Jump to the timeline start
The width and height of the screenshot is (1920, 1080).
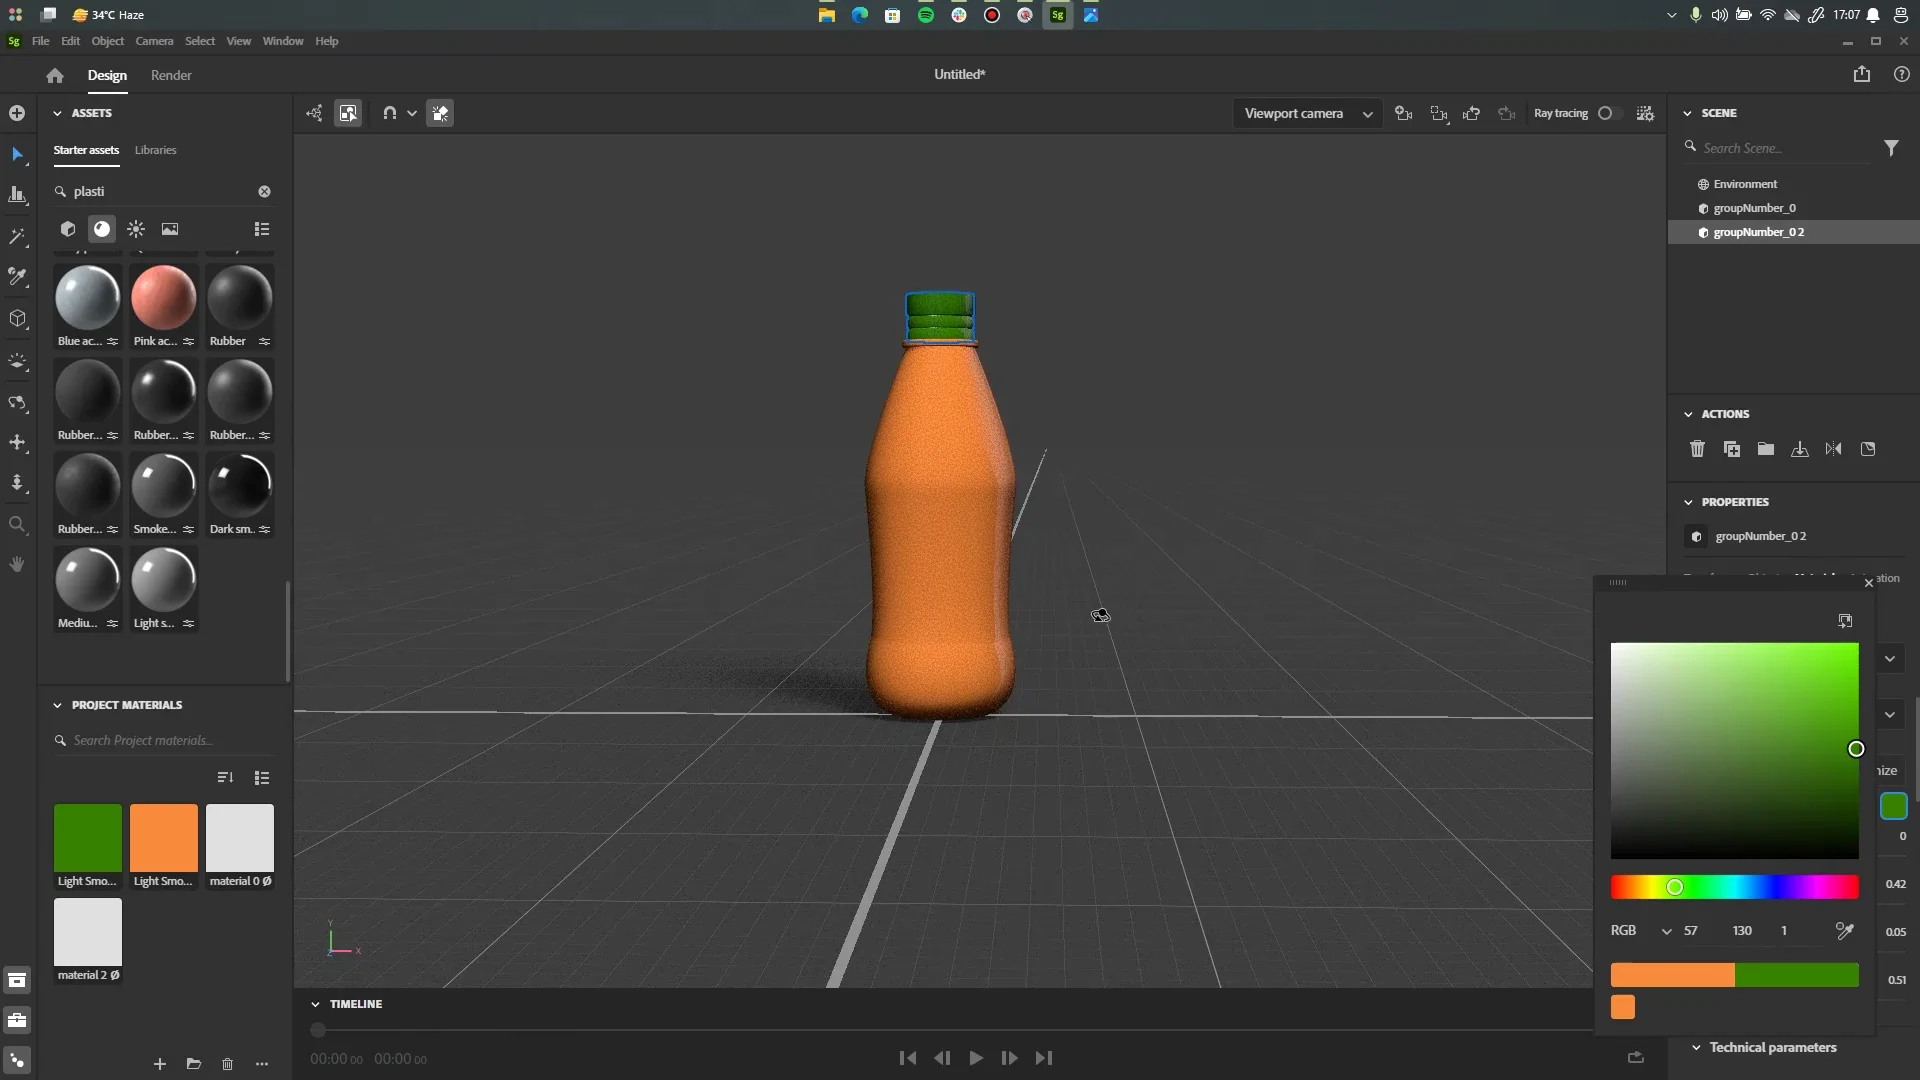tap(908, 1058)
